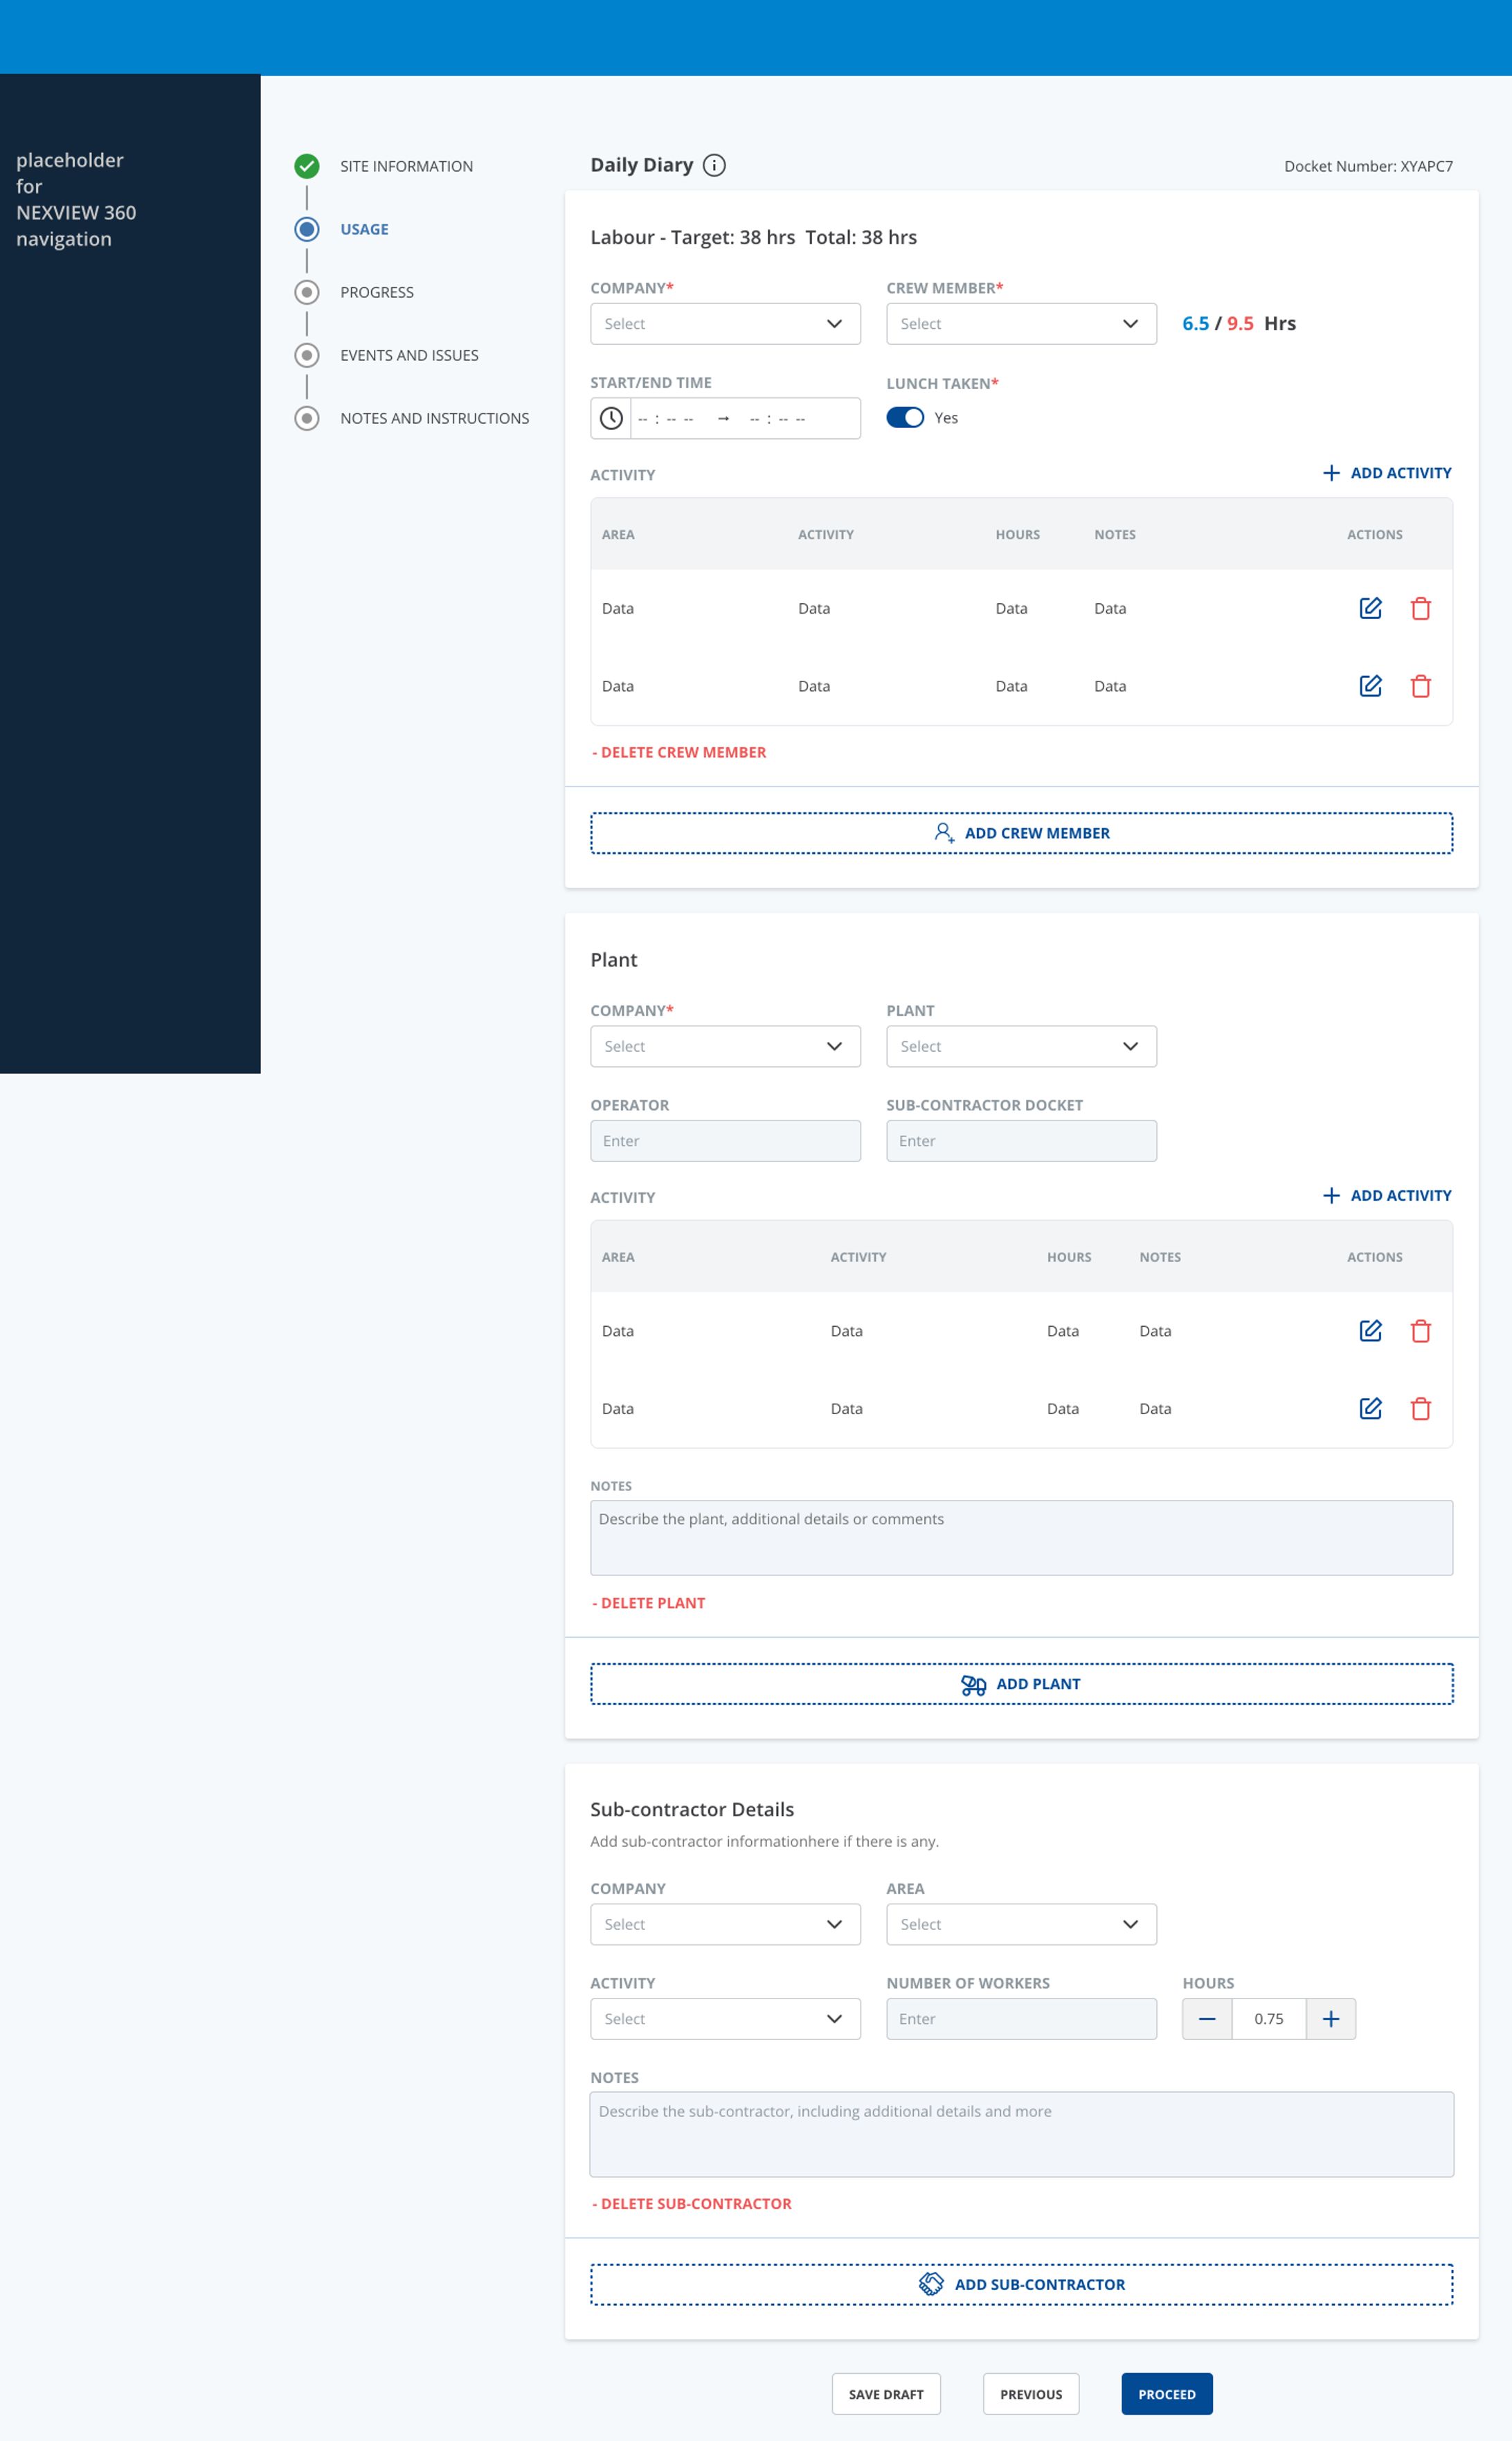Click the clock icon in Start/End Time

[x=611, y=418]
